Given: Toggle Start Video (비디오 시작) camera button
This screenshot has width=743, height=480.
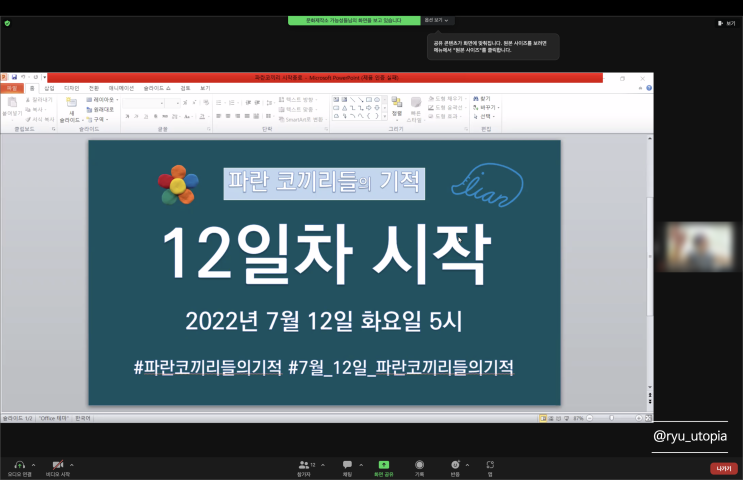Looking at the screenshot, I should tap(58, 468).
